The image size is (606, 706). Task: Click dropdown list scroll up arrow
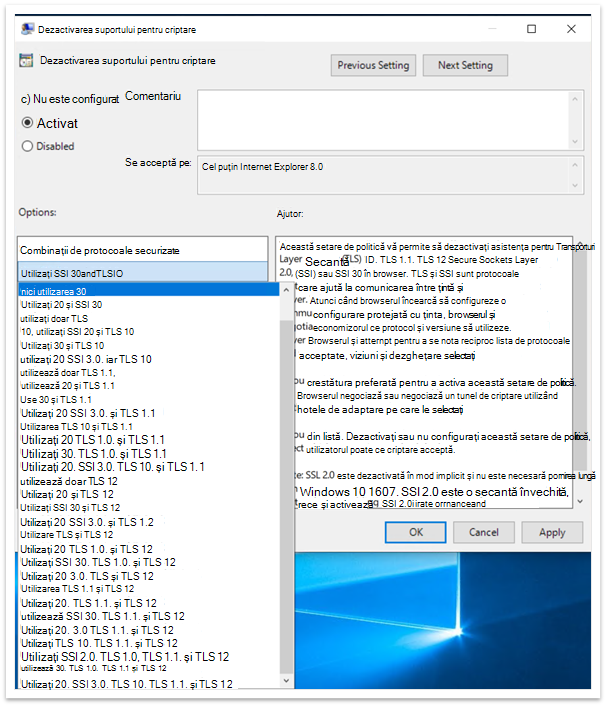coord(286,290)
